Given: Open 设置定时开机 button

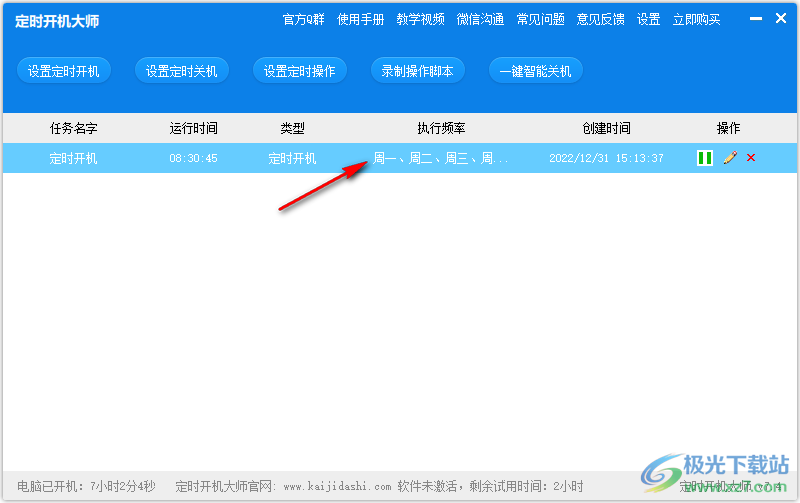Looking at the screenshot, I should [64, 70].
